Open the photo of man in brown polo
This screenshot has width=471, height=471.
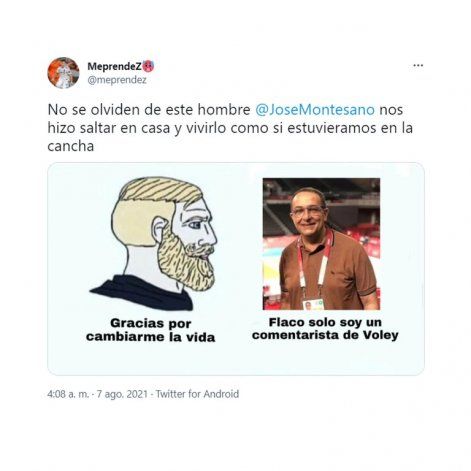(x=321, y=244)
